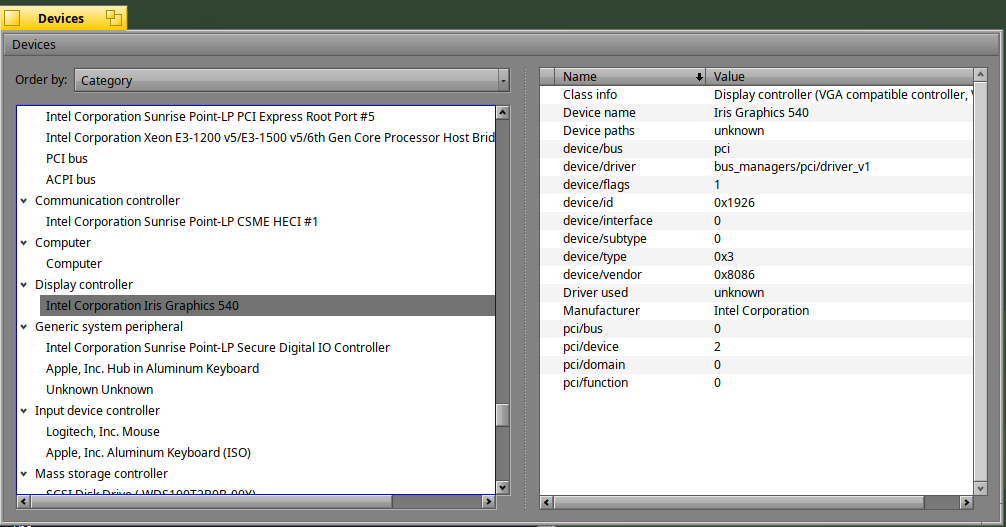Open the Devices menu
This screenshot has height=527, width=1006.
33,44
